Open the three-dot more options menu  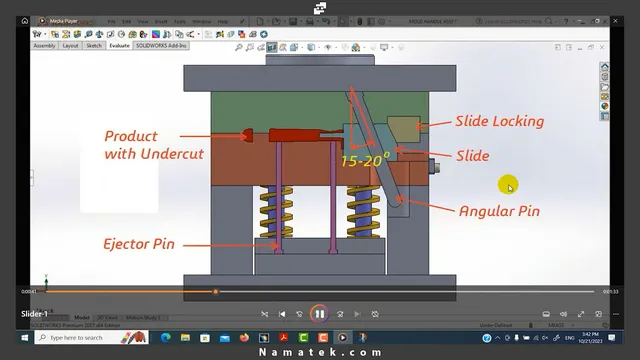coord(616,314)
